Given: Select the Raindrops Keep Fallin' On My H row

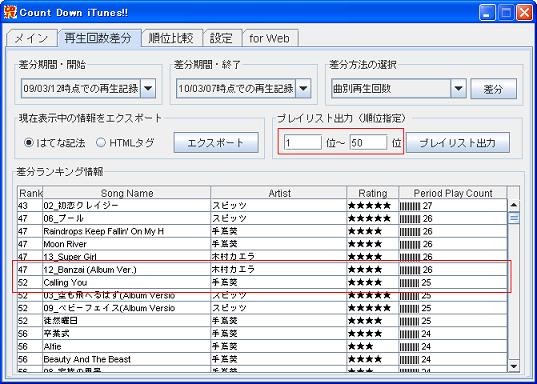Looking at the screenshot, I should coord(262,231).
